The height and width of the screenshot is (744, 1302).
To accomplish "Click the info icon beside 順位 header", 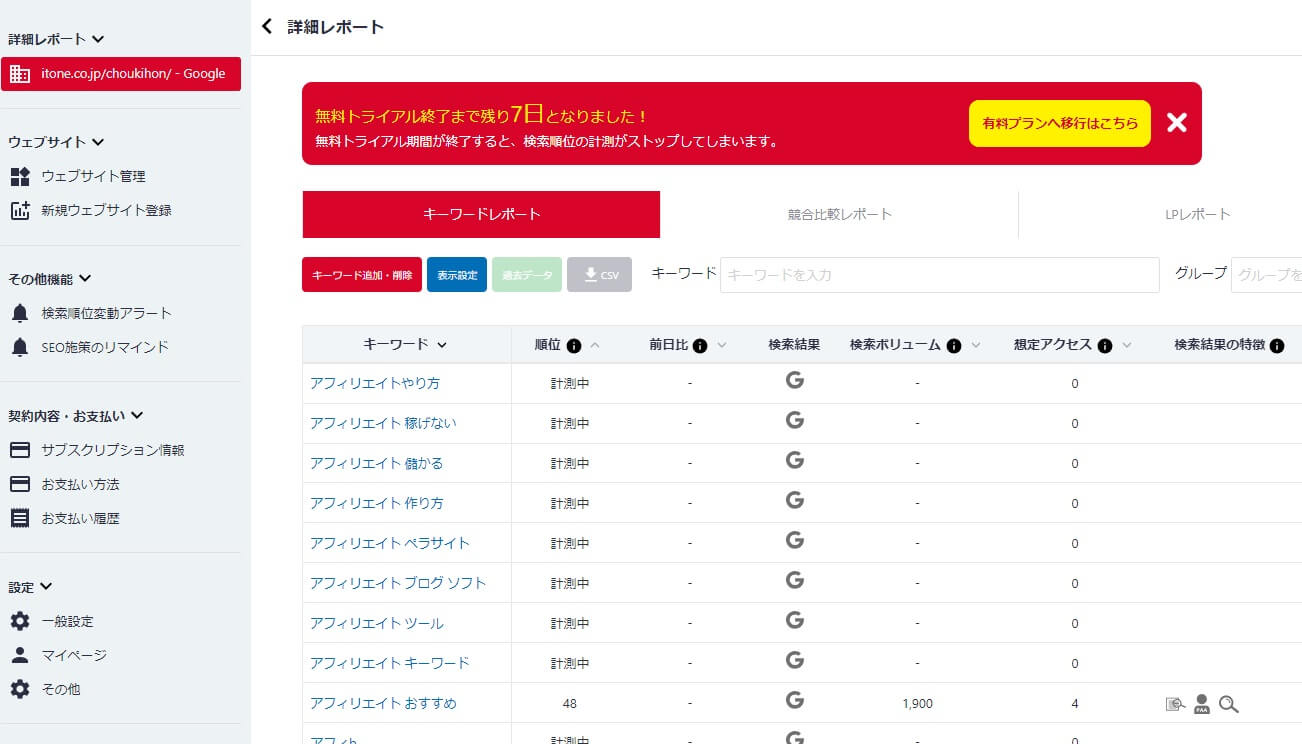I will tap(574, 345).
